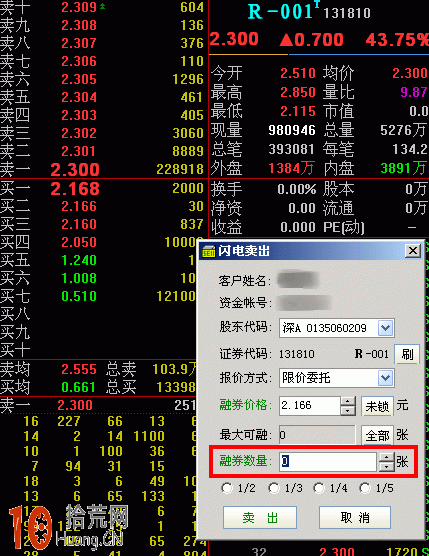The width and height of the screenshot is (429, 556).
Task: Select the 1/5 radio option
Action: tap(364, 488)
